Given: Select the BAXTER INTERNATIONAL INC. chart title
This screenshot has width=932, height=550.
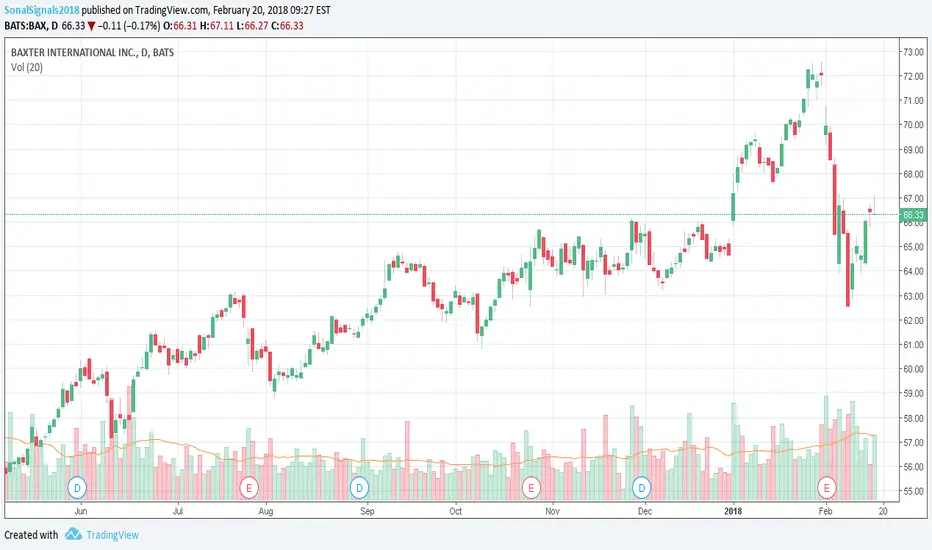Looking at the screenshot, I should click(x=92, y=52).
